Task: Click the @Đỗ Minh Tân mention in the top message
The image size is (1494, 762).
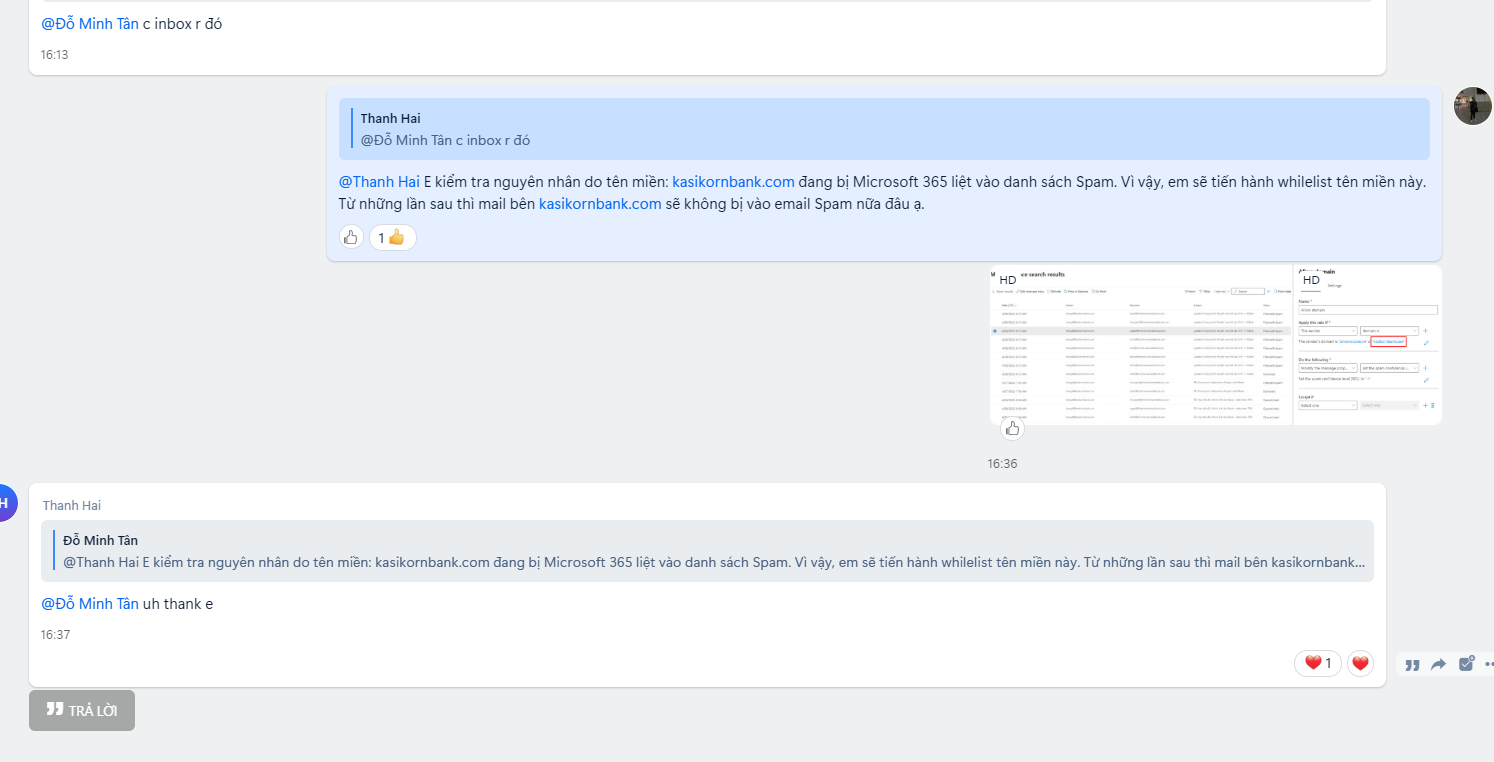Action: 90,23
